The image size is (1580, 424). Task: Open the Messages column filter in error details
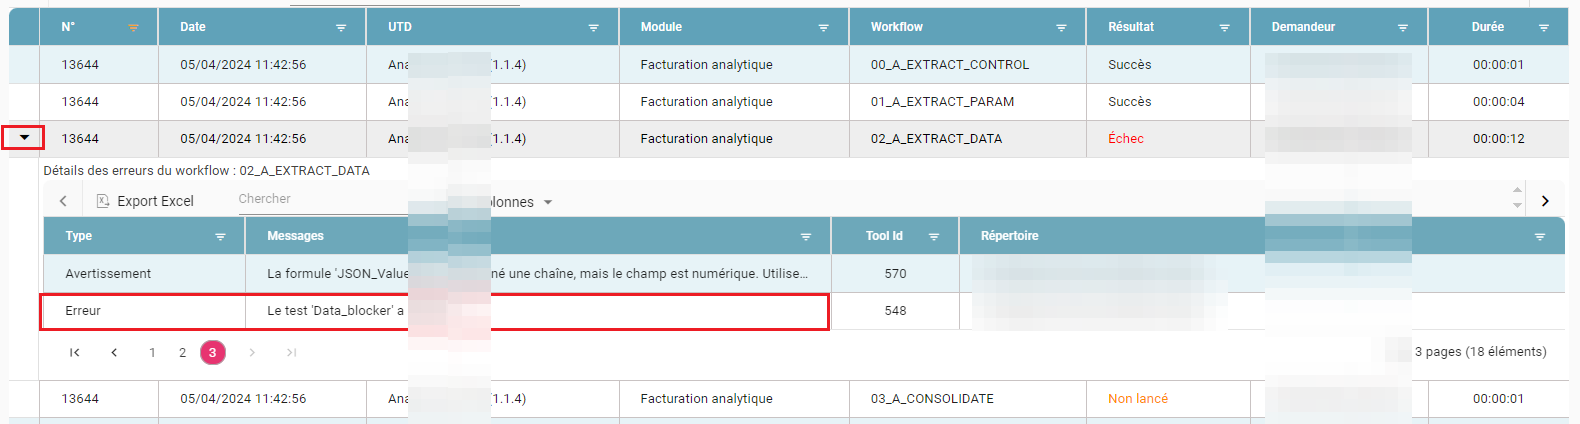pos(805,237)
